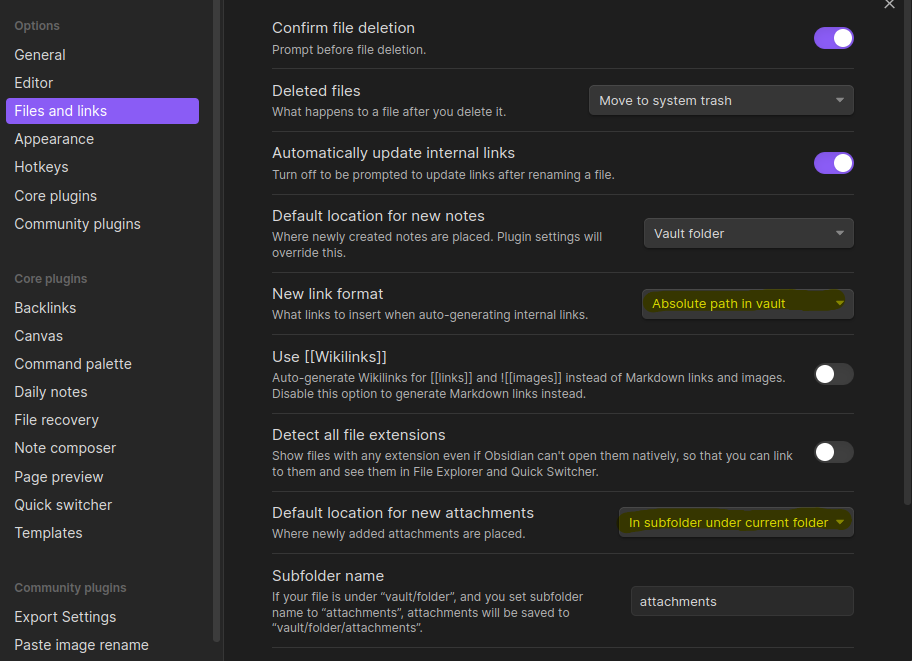The image size is (912, 661).
Task: Open Default location for new attachments dropdown
Action: coord(736,522)
